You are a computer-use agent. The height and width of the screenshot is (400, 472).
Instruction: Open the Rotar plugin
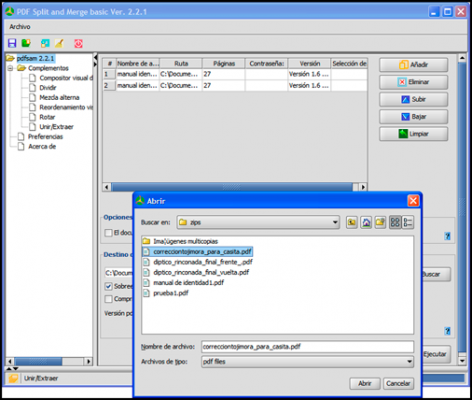47,117
